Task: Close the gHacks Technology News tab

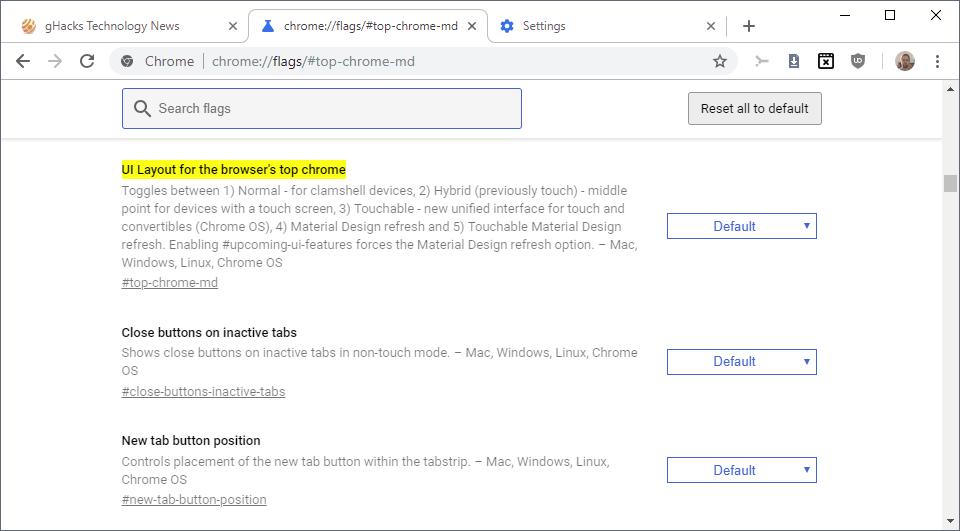Action: coord(233,26)
